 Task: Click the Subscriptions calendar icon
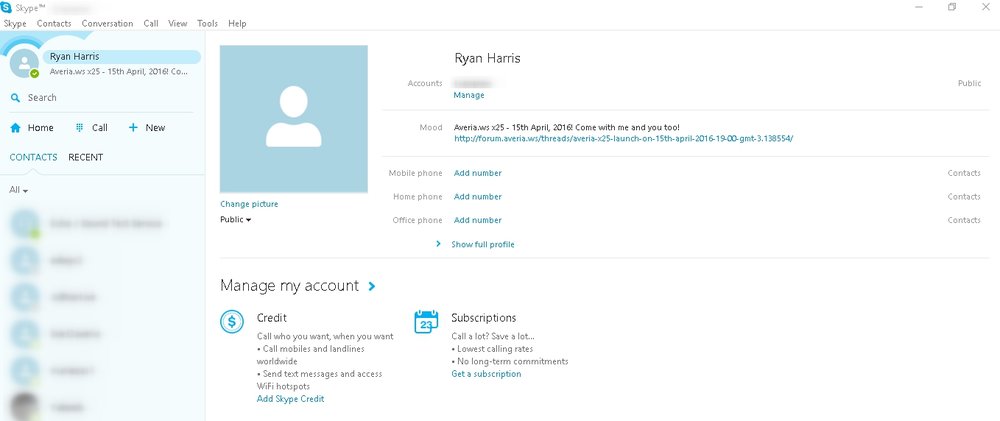pos(426,322)
